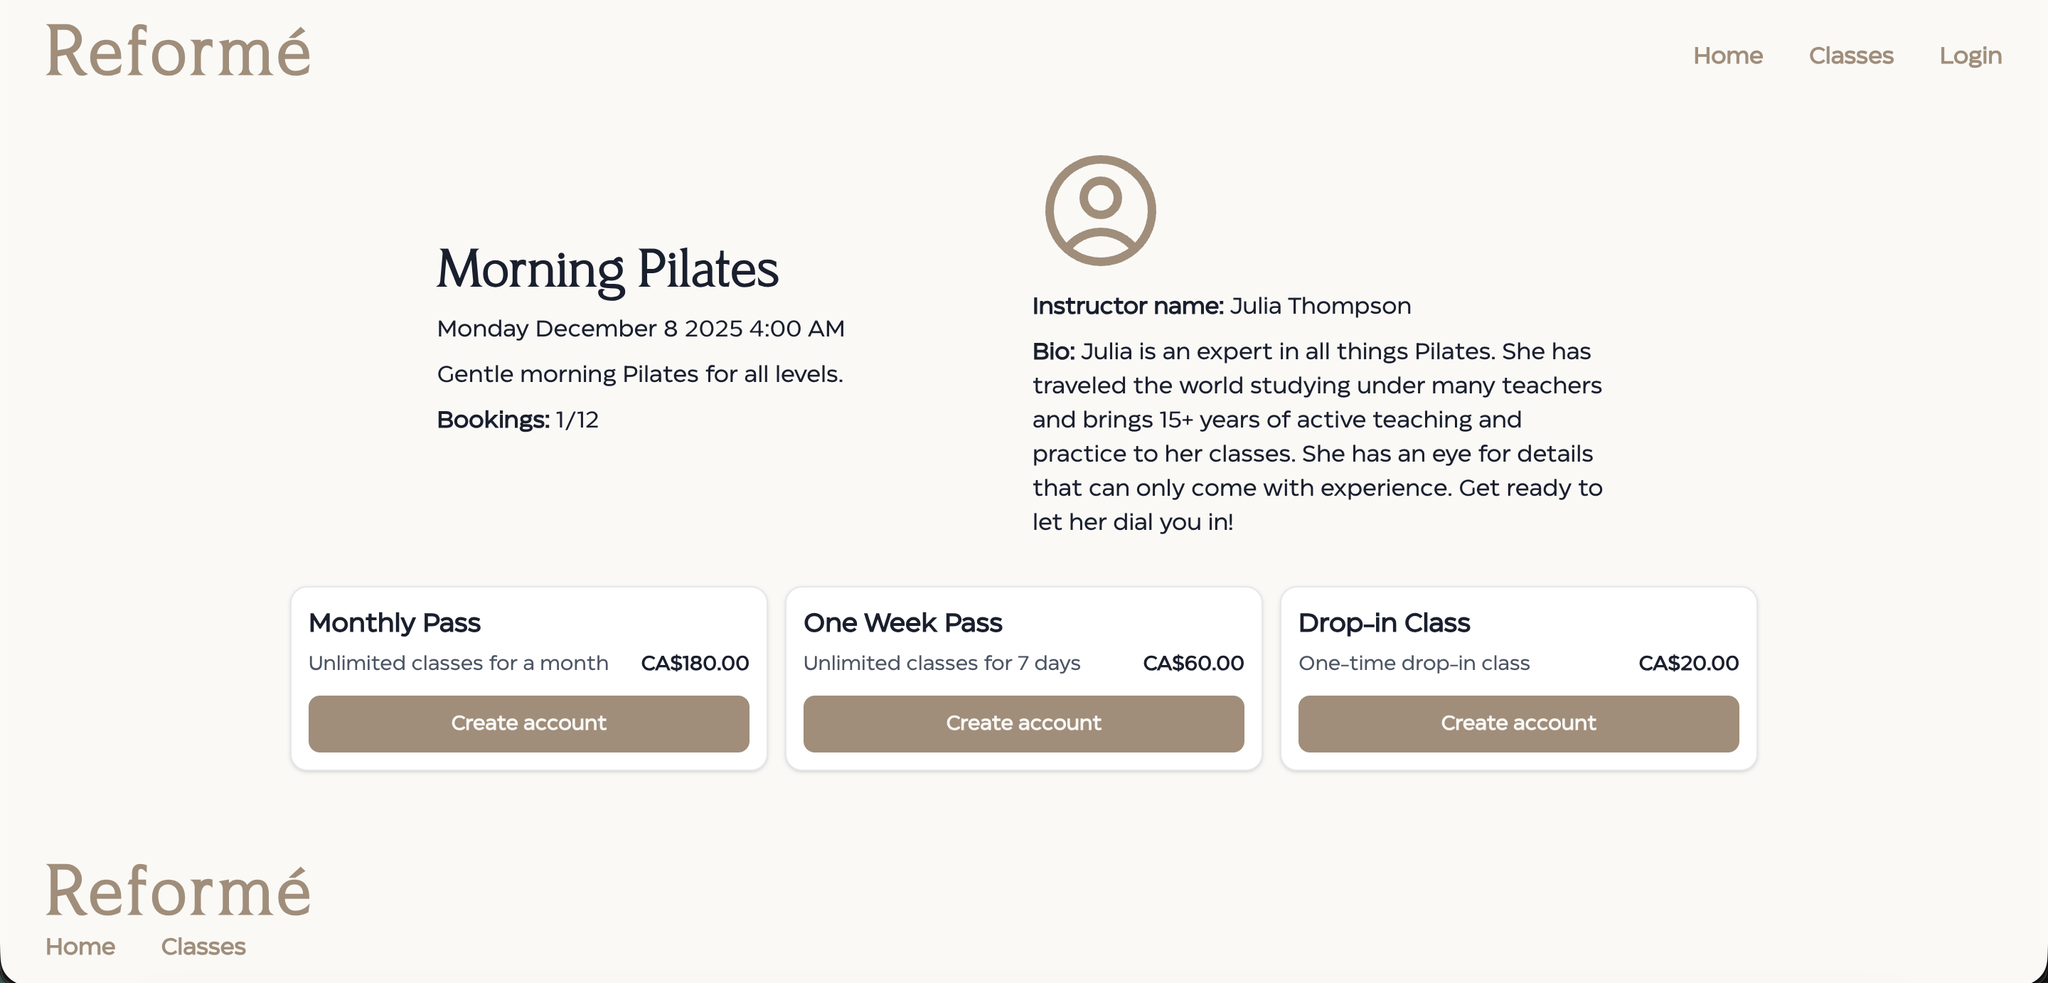
Task: Click the instructor name Julia Thompson
Action: click(x=1320, y=306)
